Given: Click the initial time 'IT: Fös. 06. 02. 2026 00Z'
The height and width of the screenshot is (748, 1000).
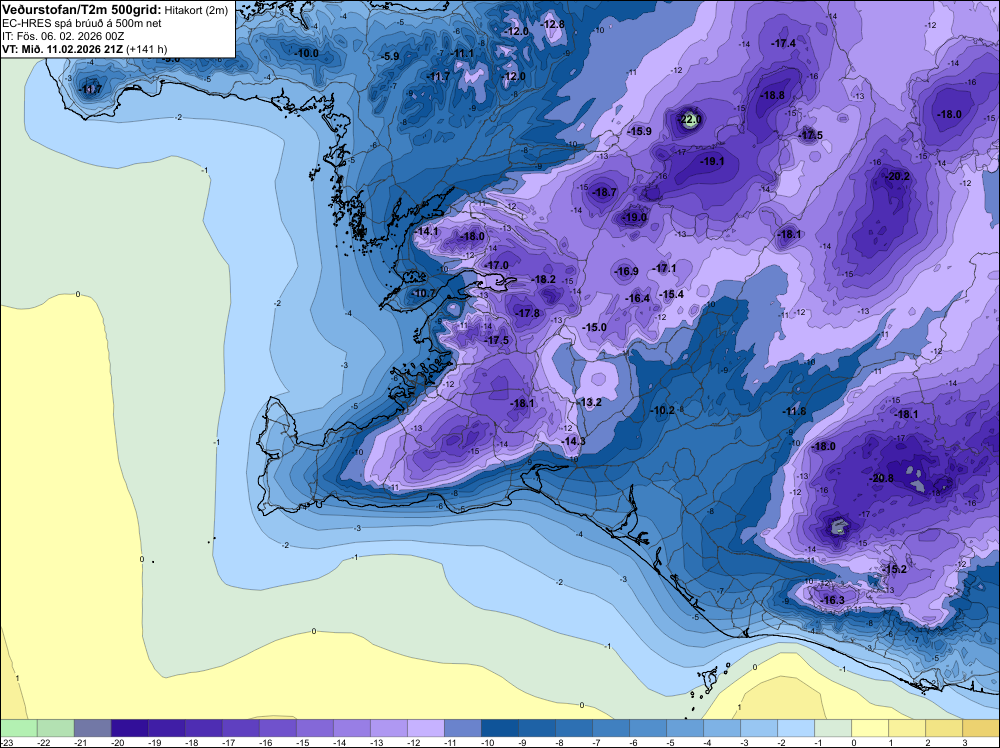Looking at the screenshot, I should click(62, 36).
